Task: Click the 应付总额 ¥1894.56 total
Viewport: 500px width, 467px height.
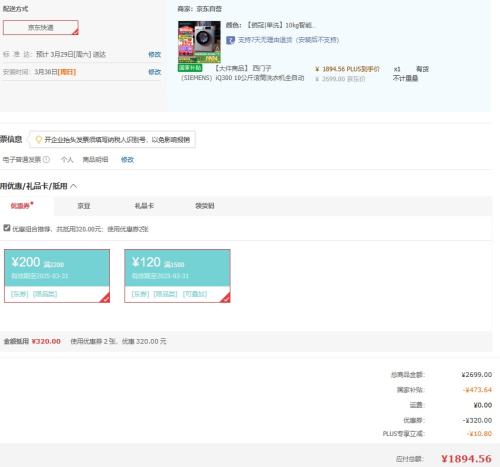Action: pos(466,459)
